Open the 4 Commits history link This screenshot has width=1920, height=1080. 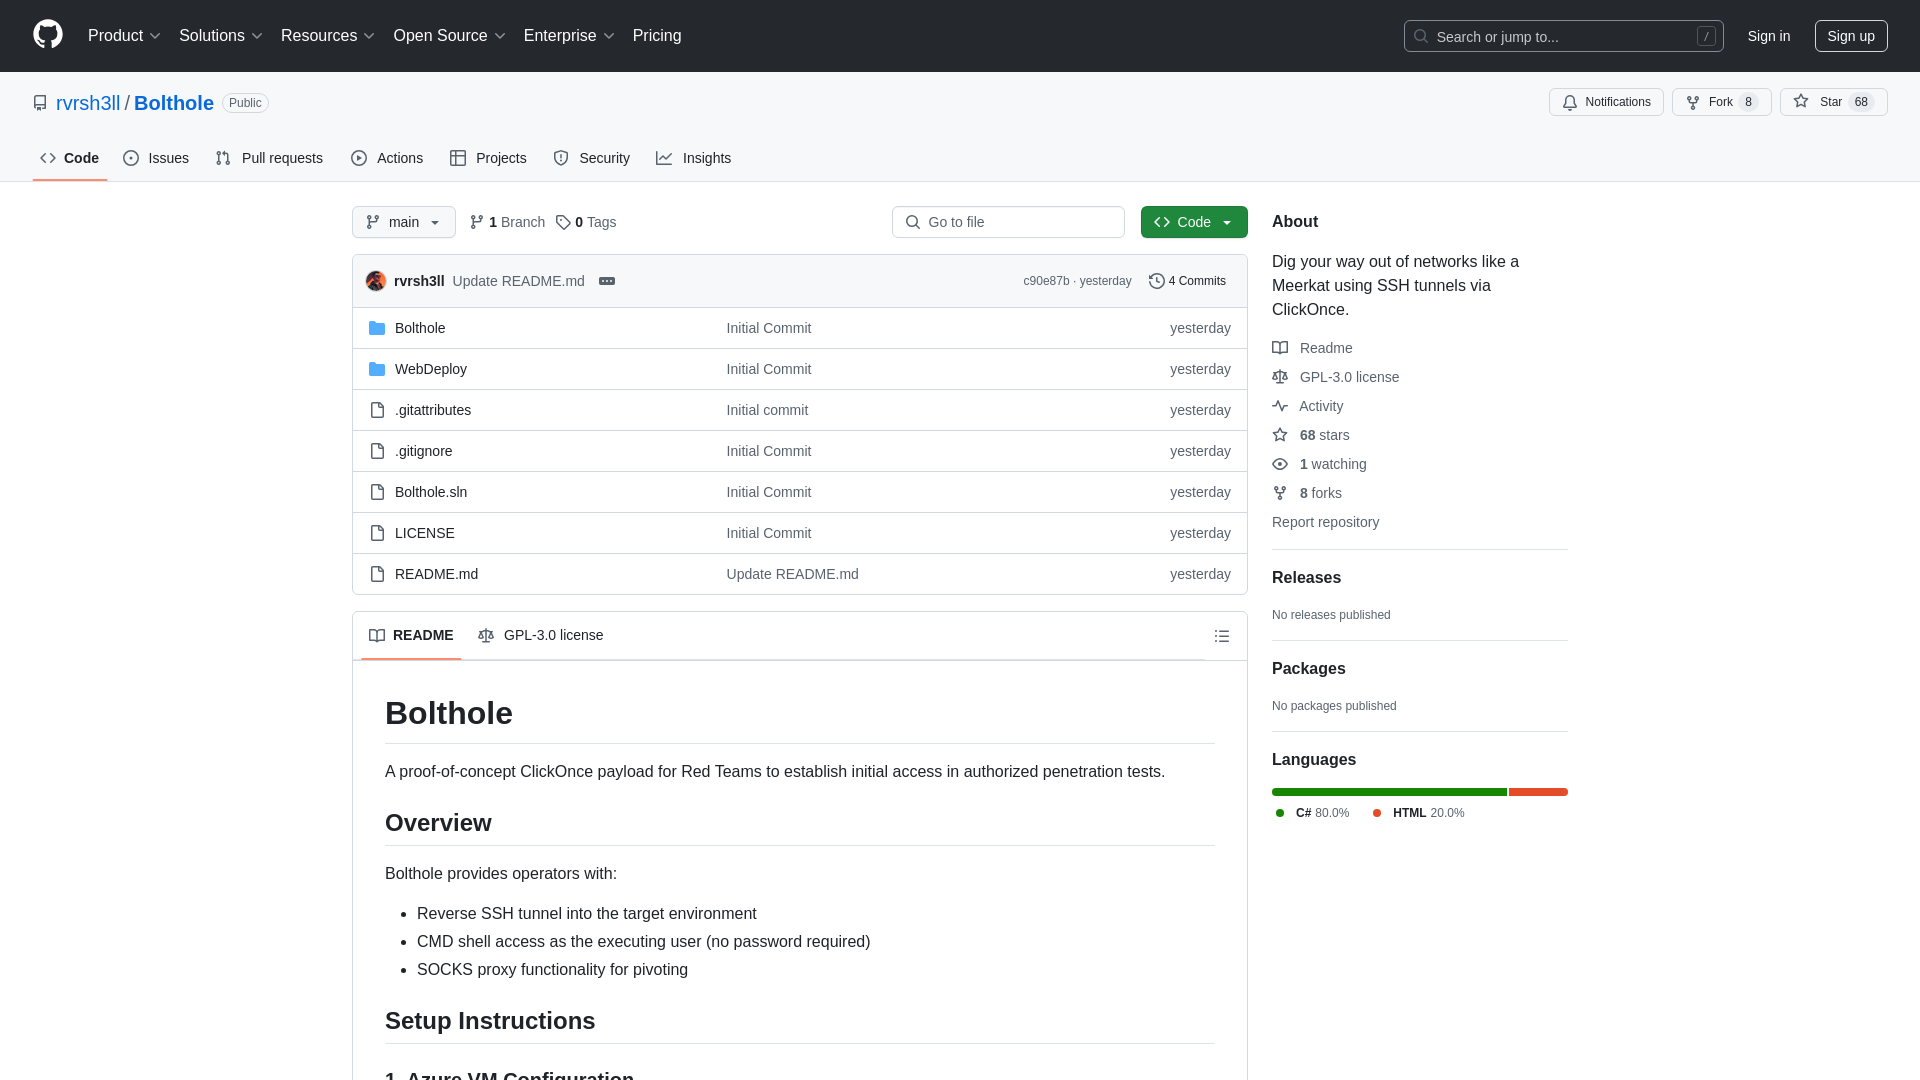1187,281
